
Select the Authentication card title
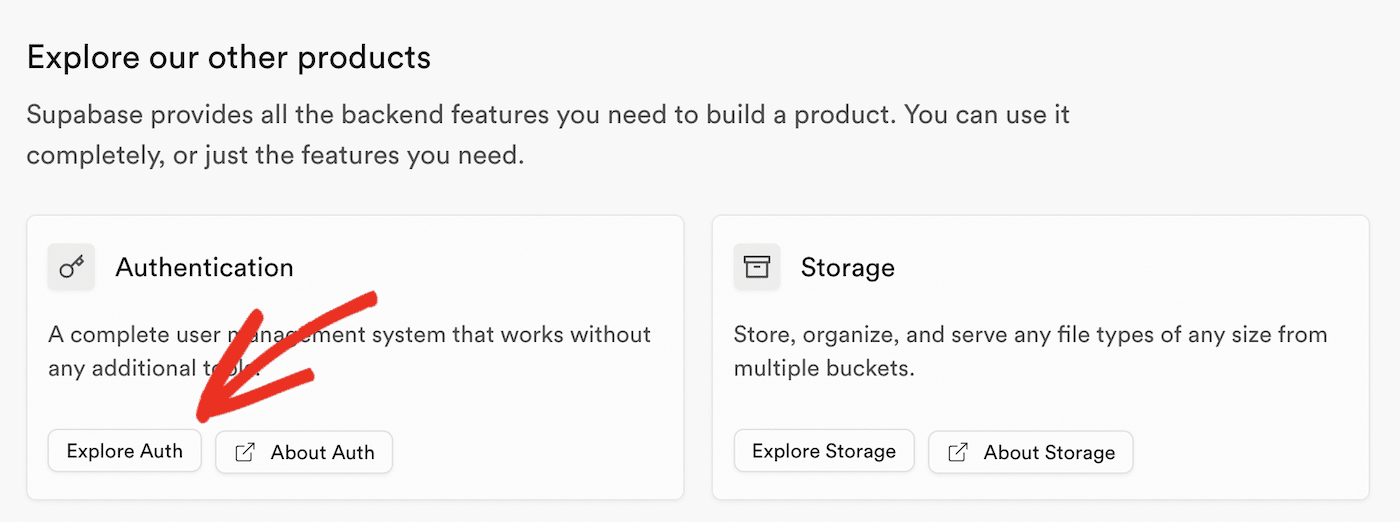tap(204, 267)
